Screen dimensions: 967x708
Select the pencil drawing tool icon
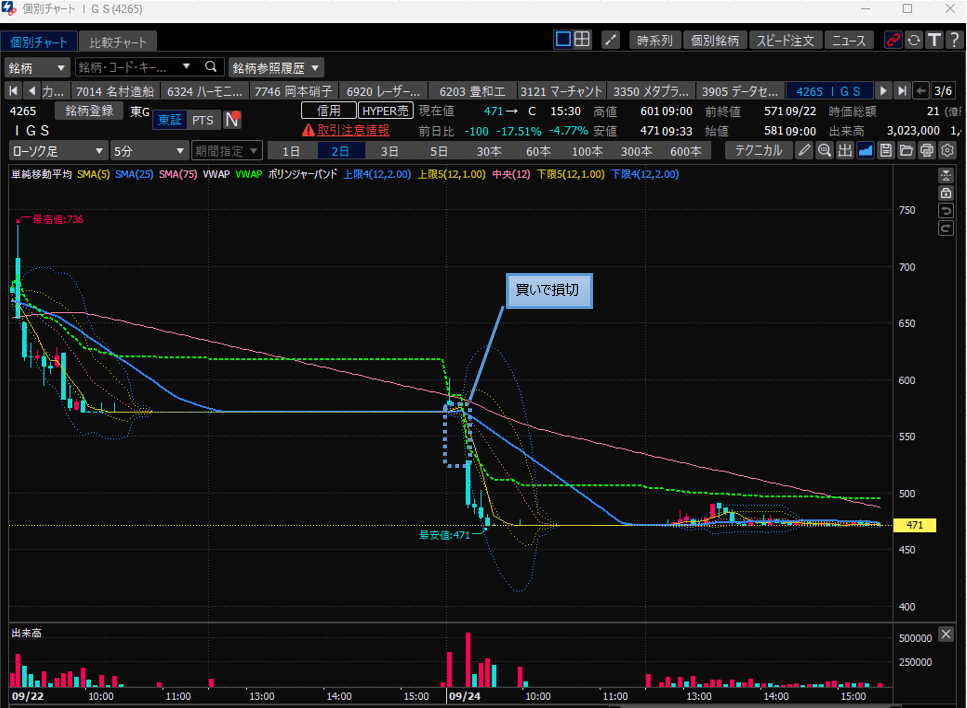(x=804, y=151)
